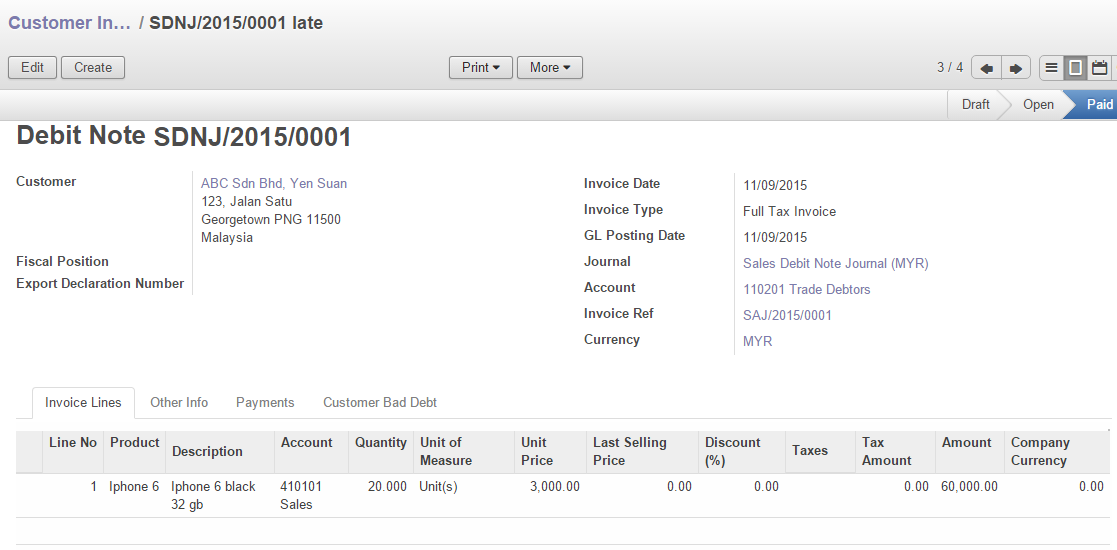The height and width of the screenshot is (550, 1117).
Task: Switch to the Other Info tab
Action: [179, 403]
